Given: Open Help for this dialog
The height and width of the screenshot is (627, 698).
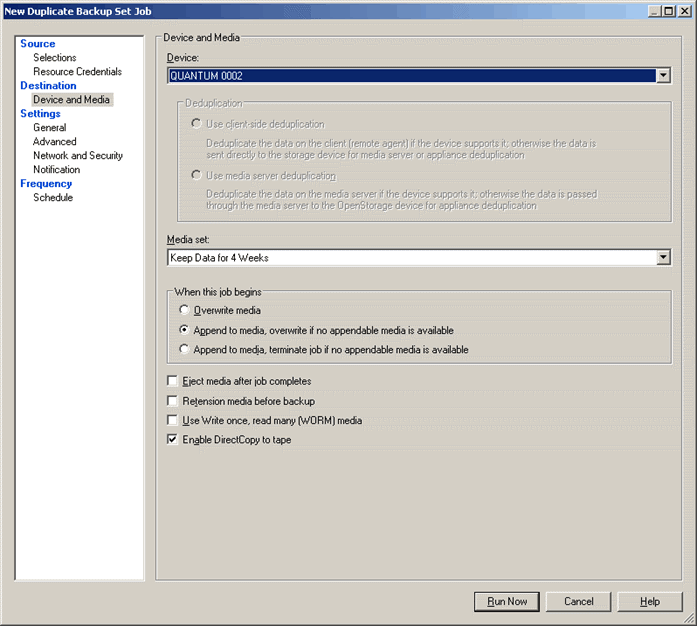Looking at the screenshot, I should 649,602.
